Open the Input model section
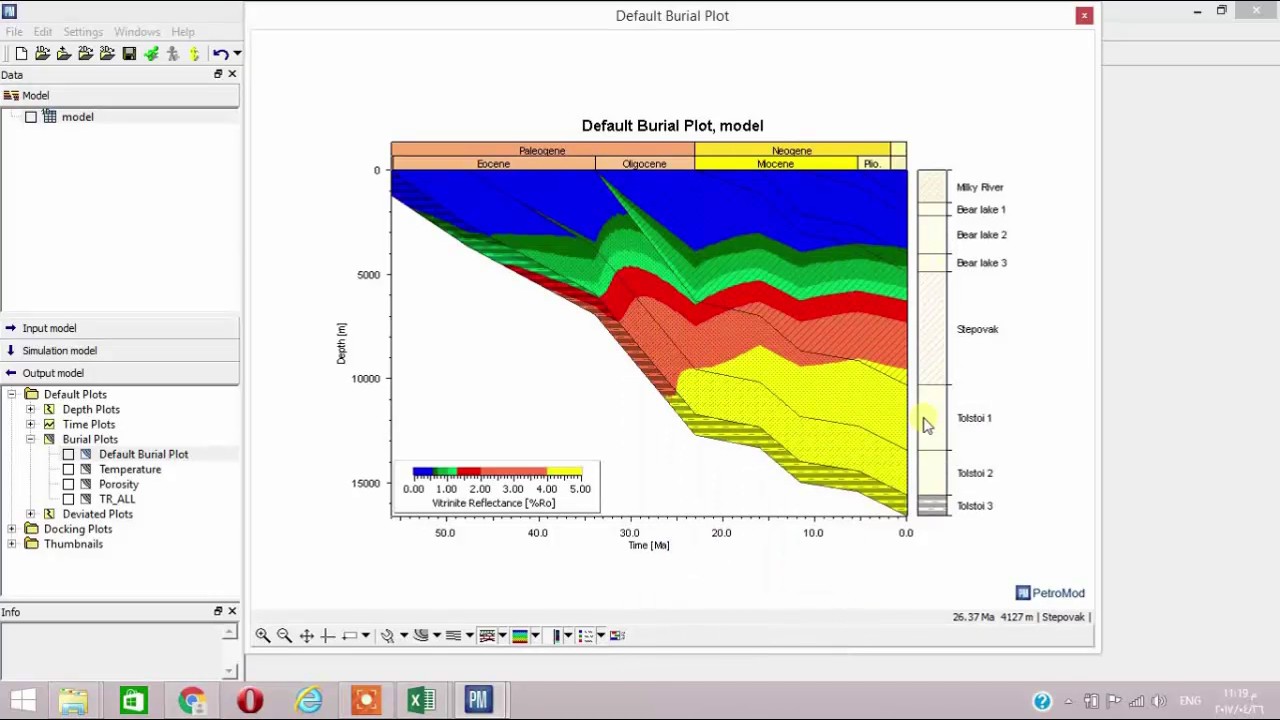This screenshot has height=720, width=1280. 119,328
